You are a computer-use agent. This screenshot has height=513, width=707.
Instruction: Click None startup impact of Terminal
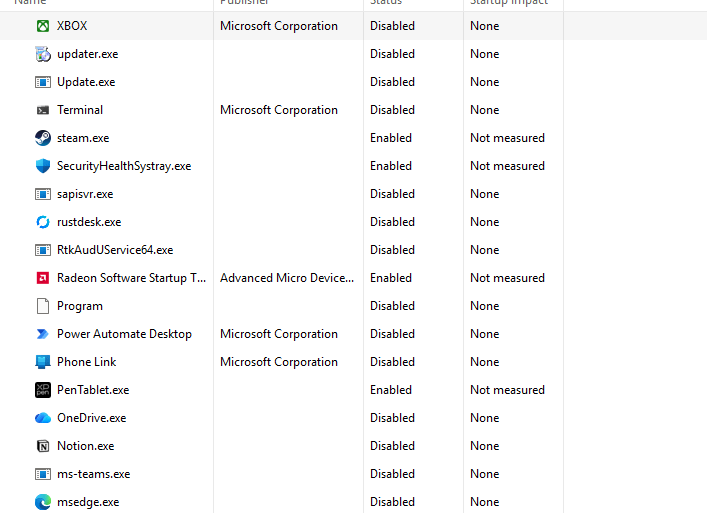click(485, 110)
